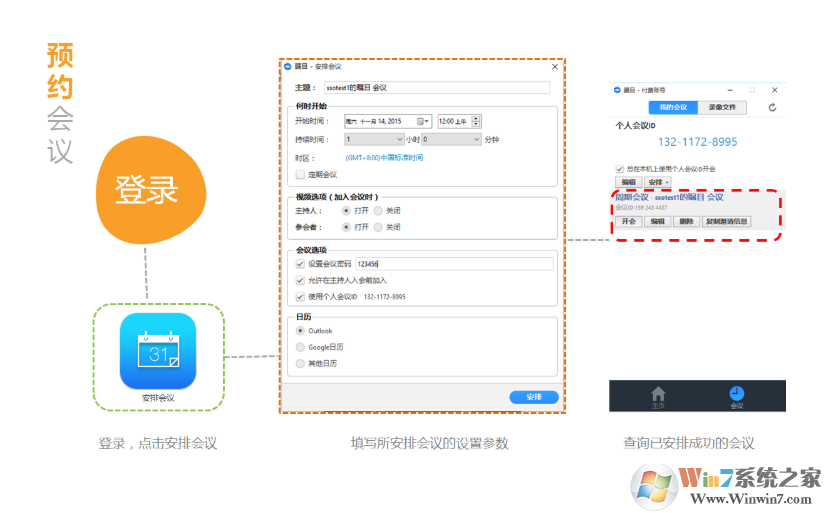Click 删除 for the recurring meeting
Image resolution: width=828 pixels, height=513 pixels.
coord(686,221)
